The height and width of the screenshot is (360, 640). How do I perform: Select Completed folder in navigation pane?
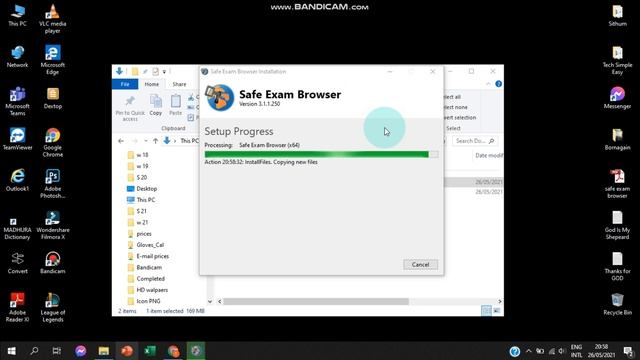[x=146, y=278]
